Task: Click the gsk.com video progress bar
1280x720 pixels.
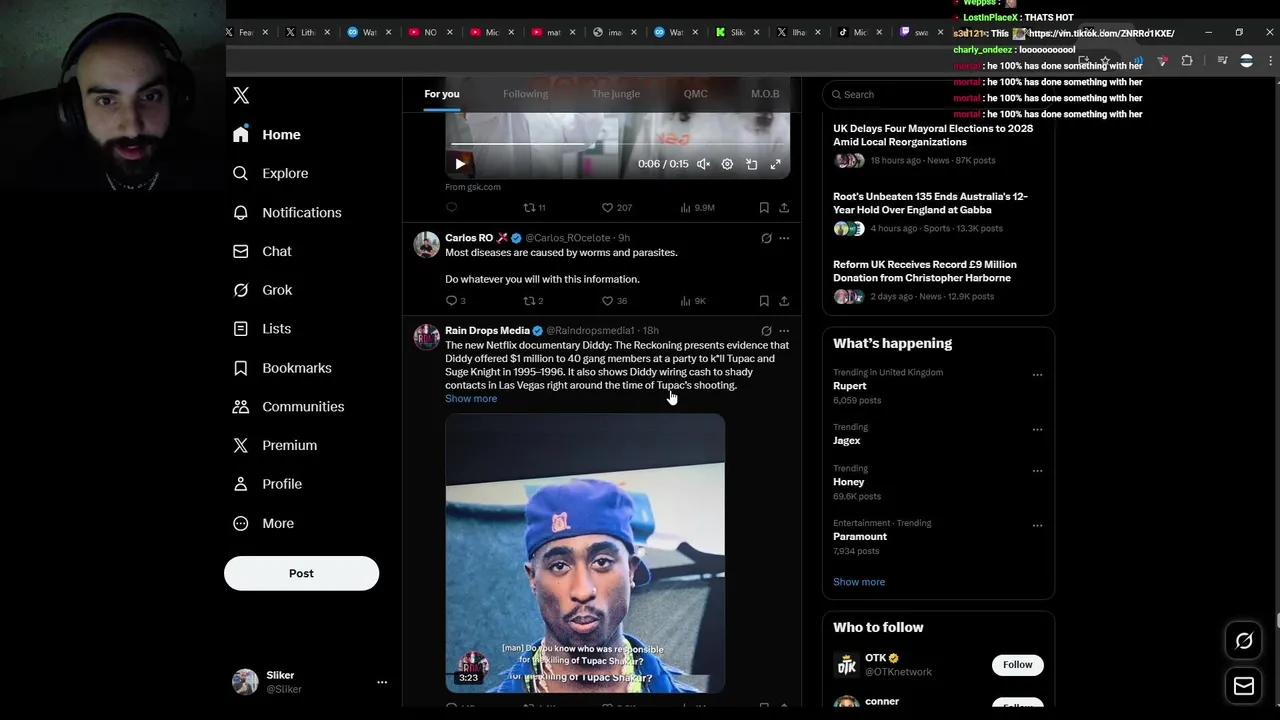Action: 617,145
